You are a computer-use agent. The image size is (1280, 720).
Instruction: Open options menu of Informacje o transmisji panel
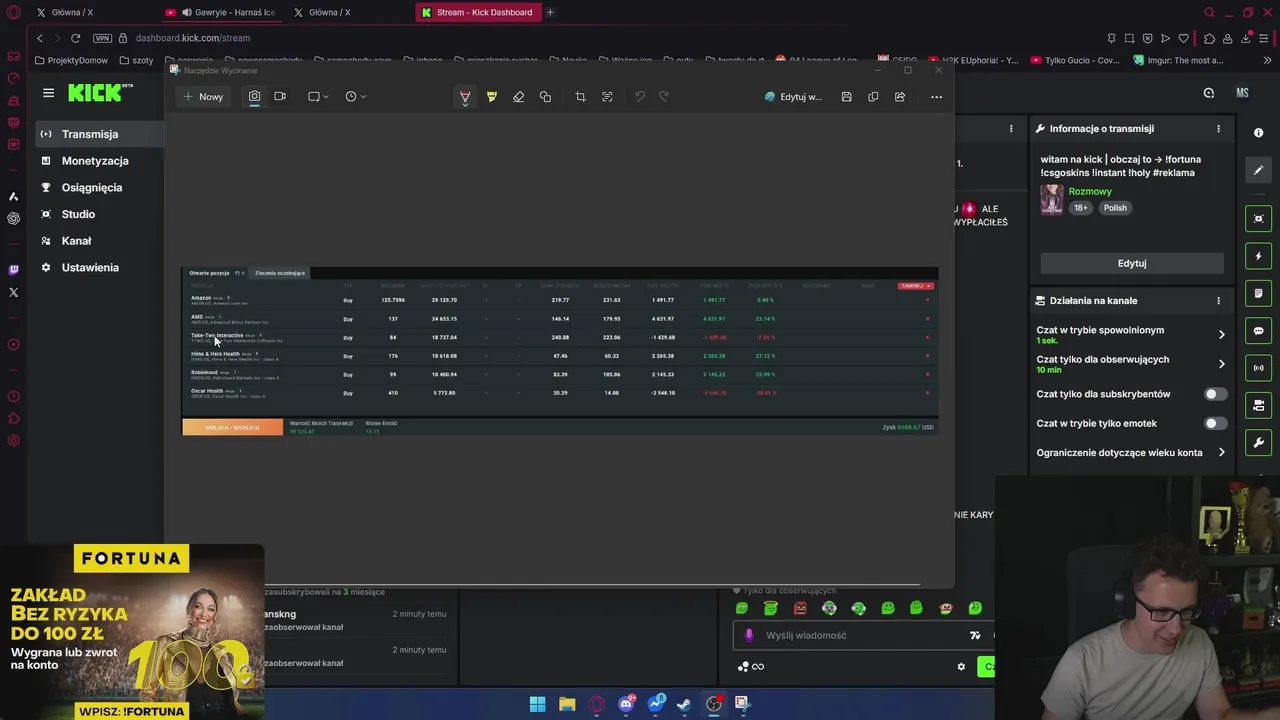click(x=1218, y=129)
